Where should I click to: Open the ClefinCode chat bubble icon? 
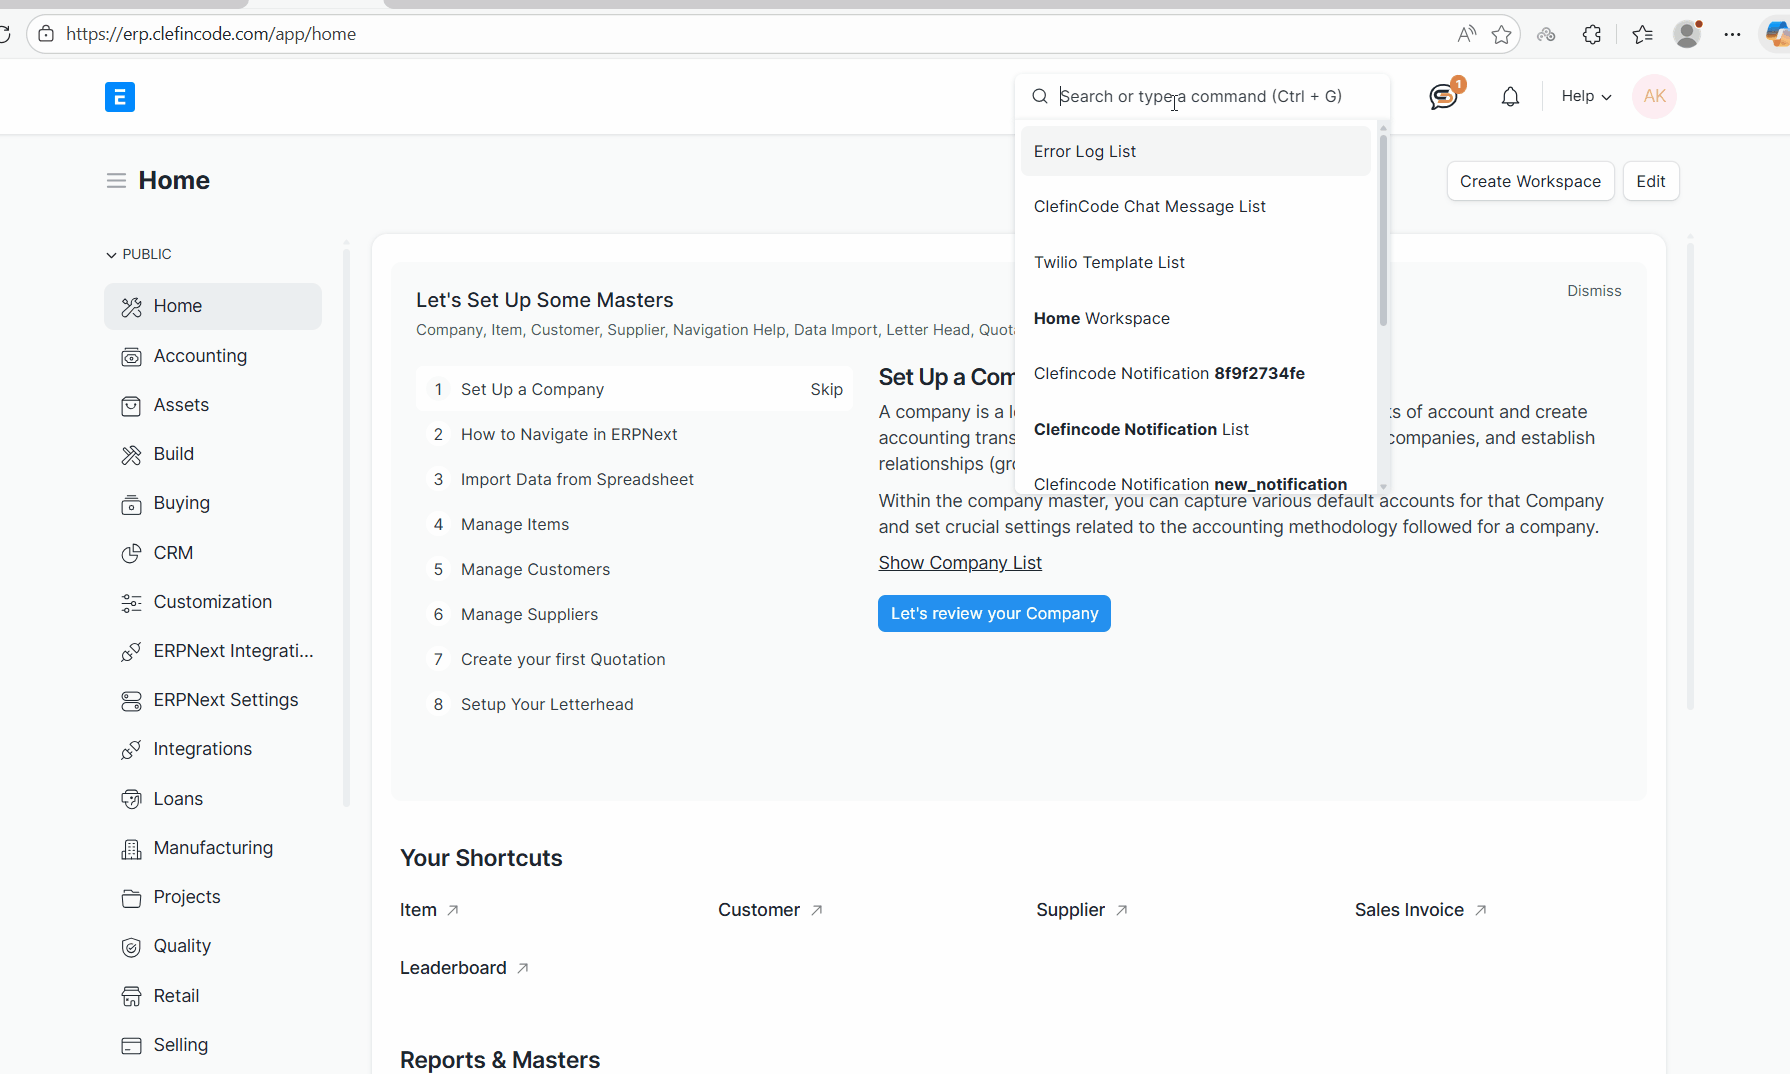(1443, 96)
